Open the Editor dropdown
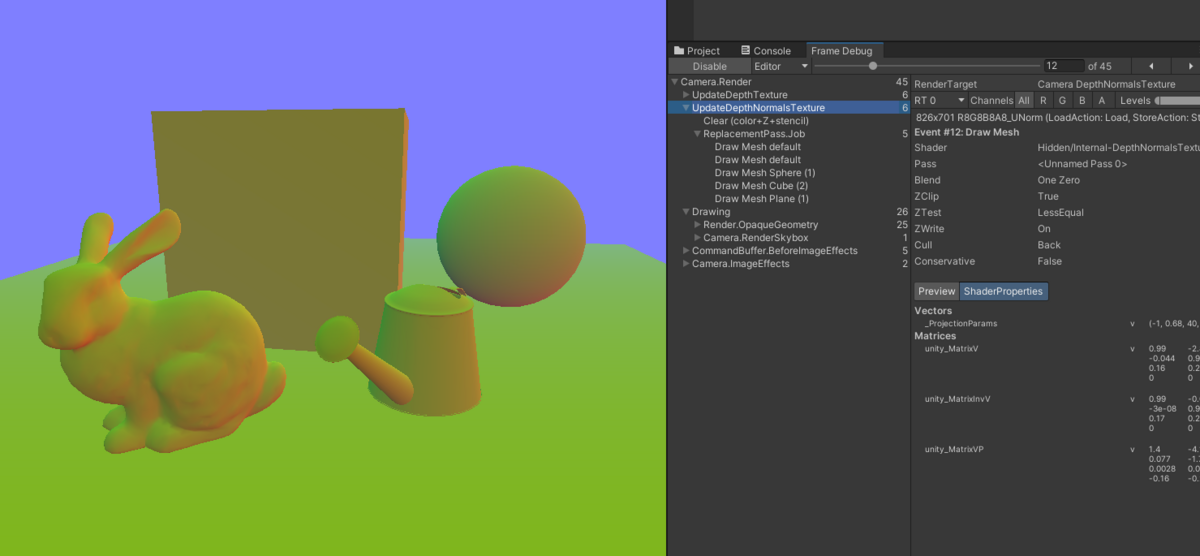Image resolution: width=1200 pixels, height=556 pixels. pos(781,66)
